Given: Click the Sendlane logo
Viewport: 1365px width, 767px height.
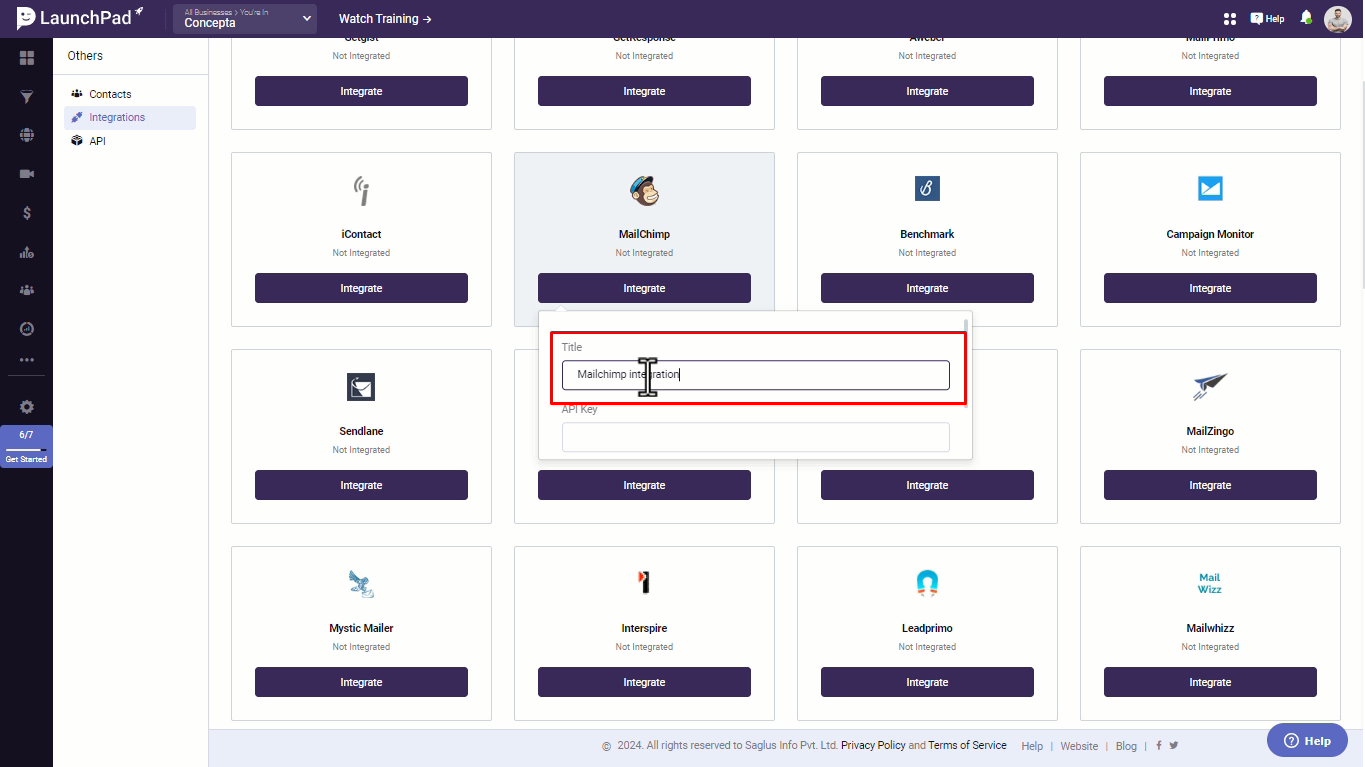Looking at the screenshot, I should pyautogui.click(x=361, y=386).
